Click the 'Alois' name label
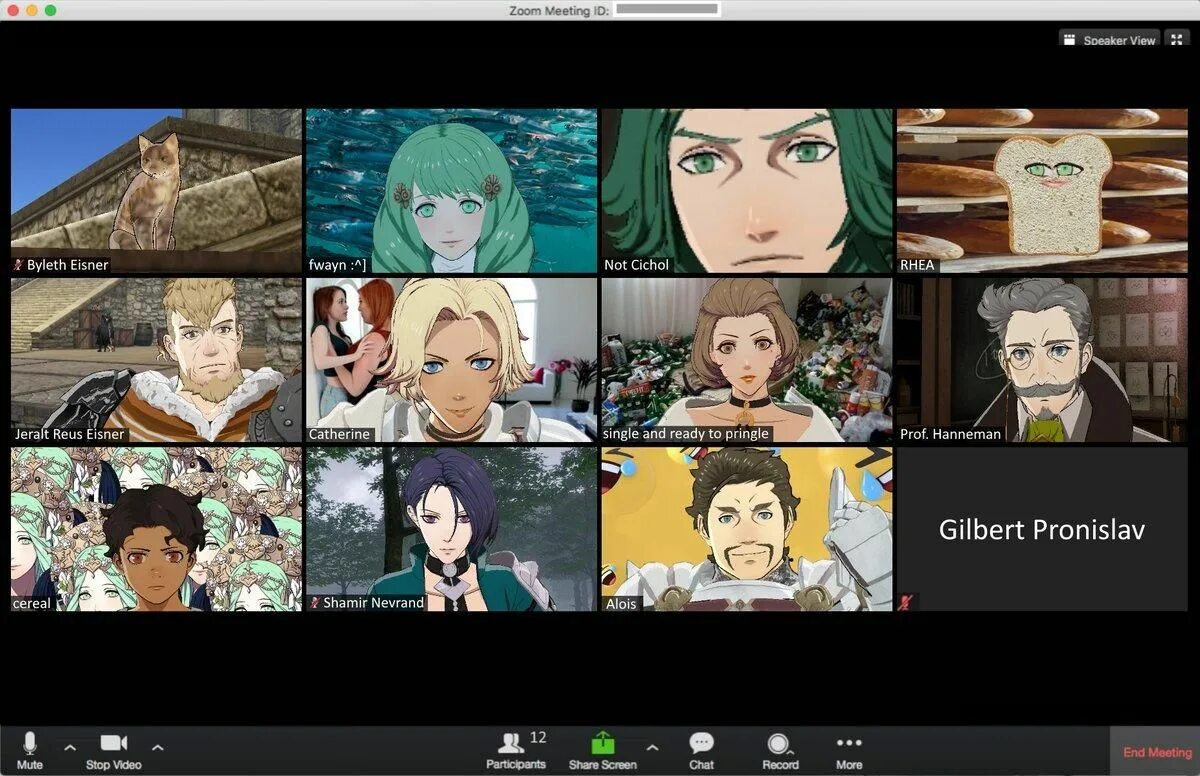 click(621, 603)
